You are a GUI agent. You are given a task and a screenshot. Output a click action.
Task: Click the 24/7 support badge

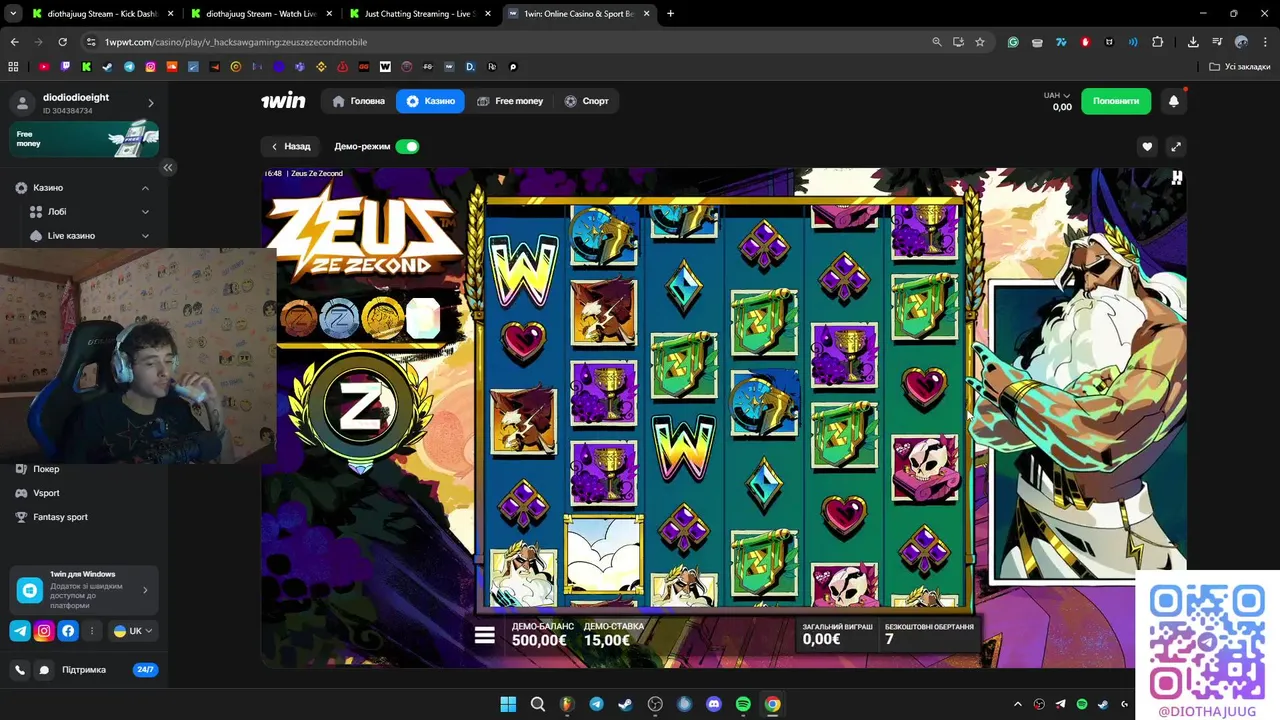[x=145, y=670]
